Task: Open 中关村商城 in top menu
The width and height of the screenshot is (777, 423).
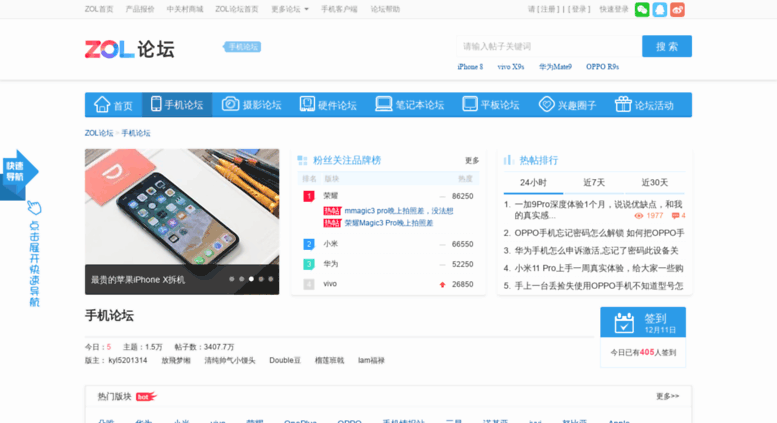Action: pos(185,9)
